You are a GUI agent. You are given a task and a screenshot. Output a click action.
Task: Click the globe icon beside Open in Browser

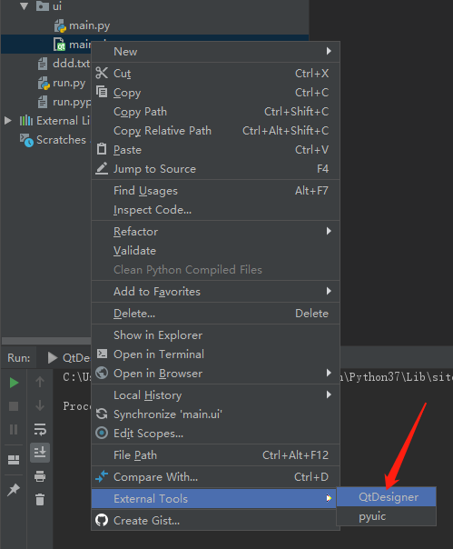pos(102,373)
